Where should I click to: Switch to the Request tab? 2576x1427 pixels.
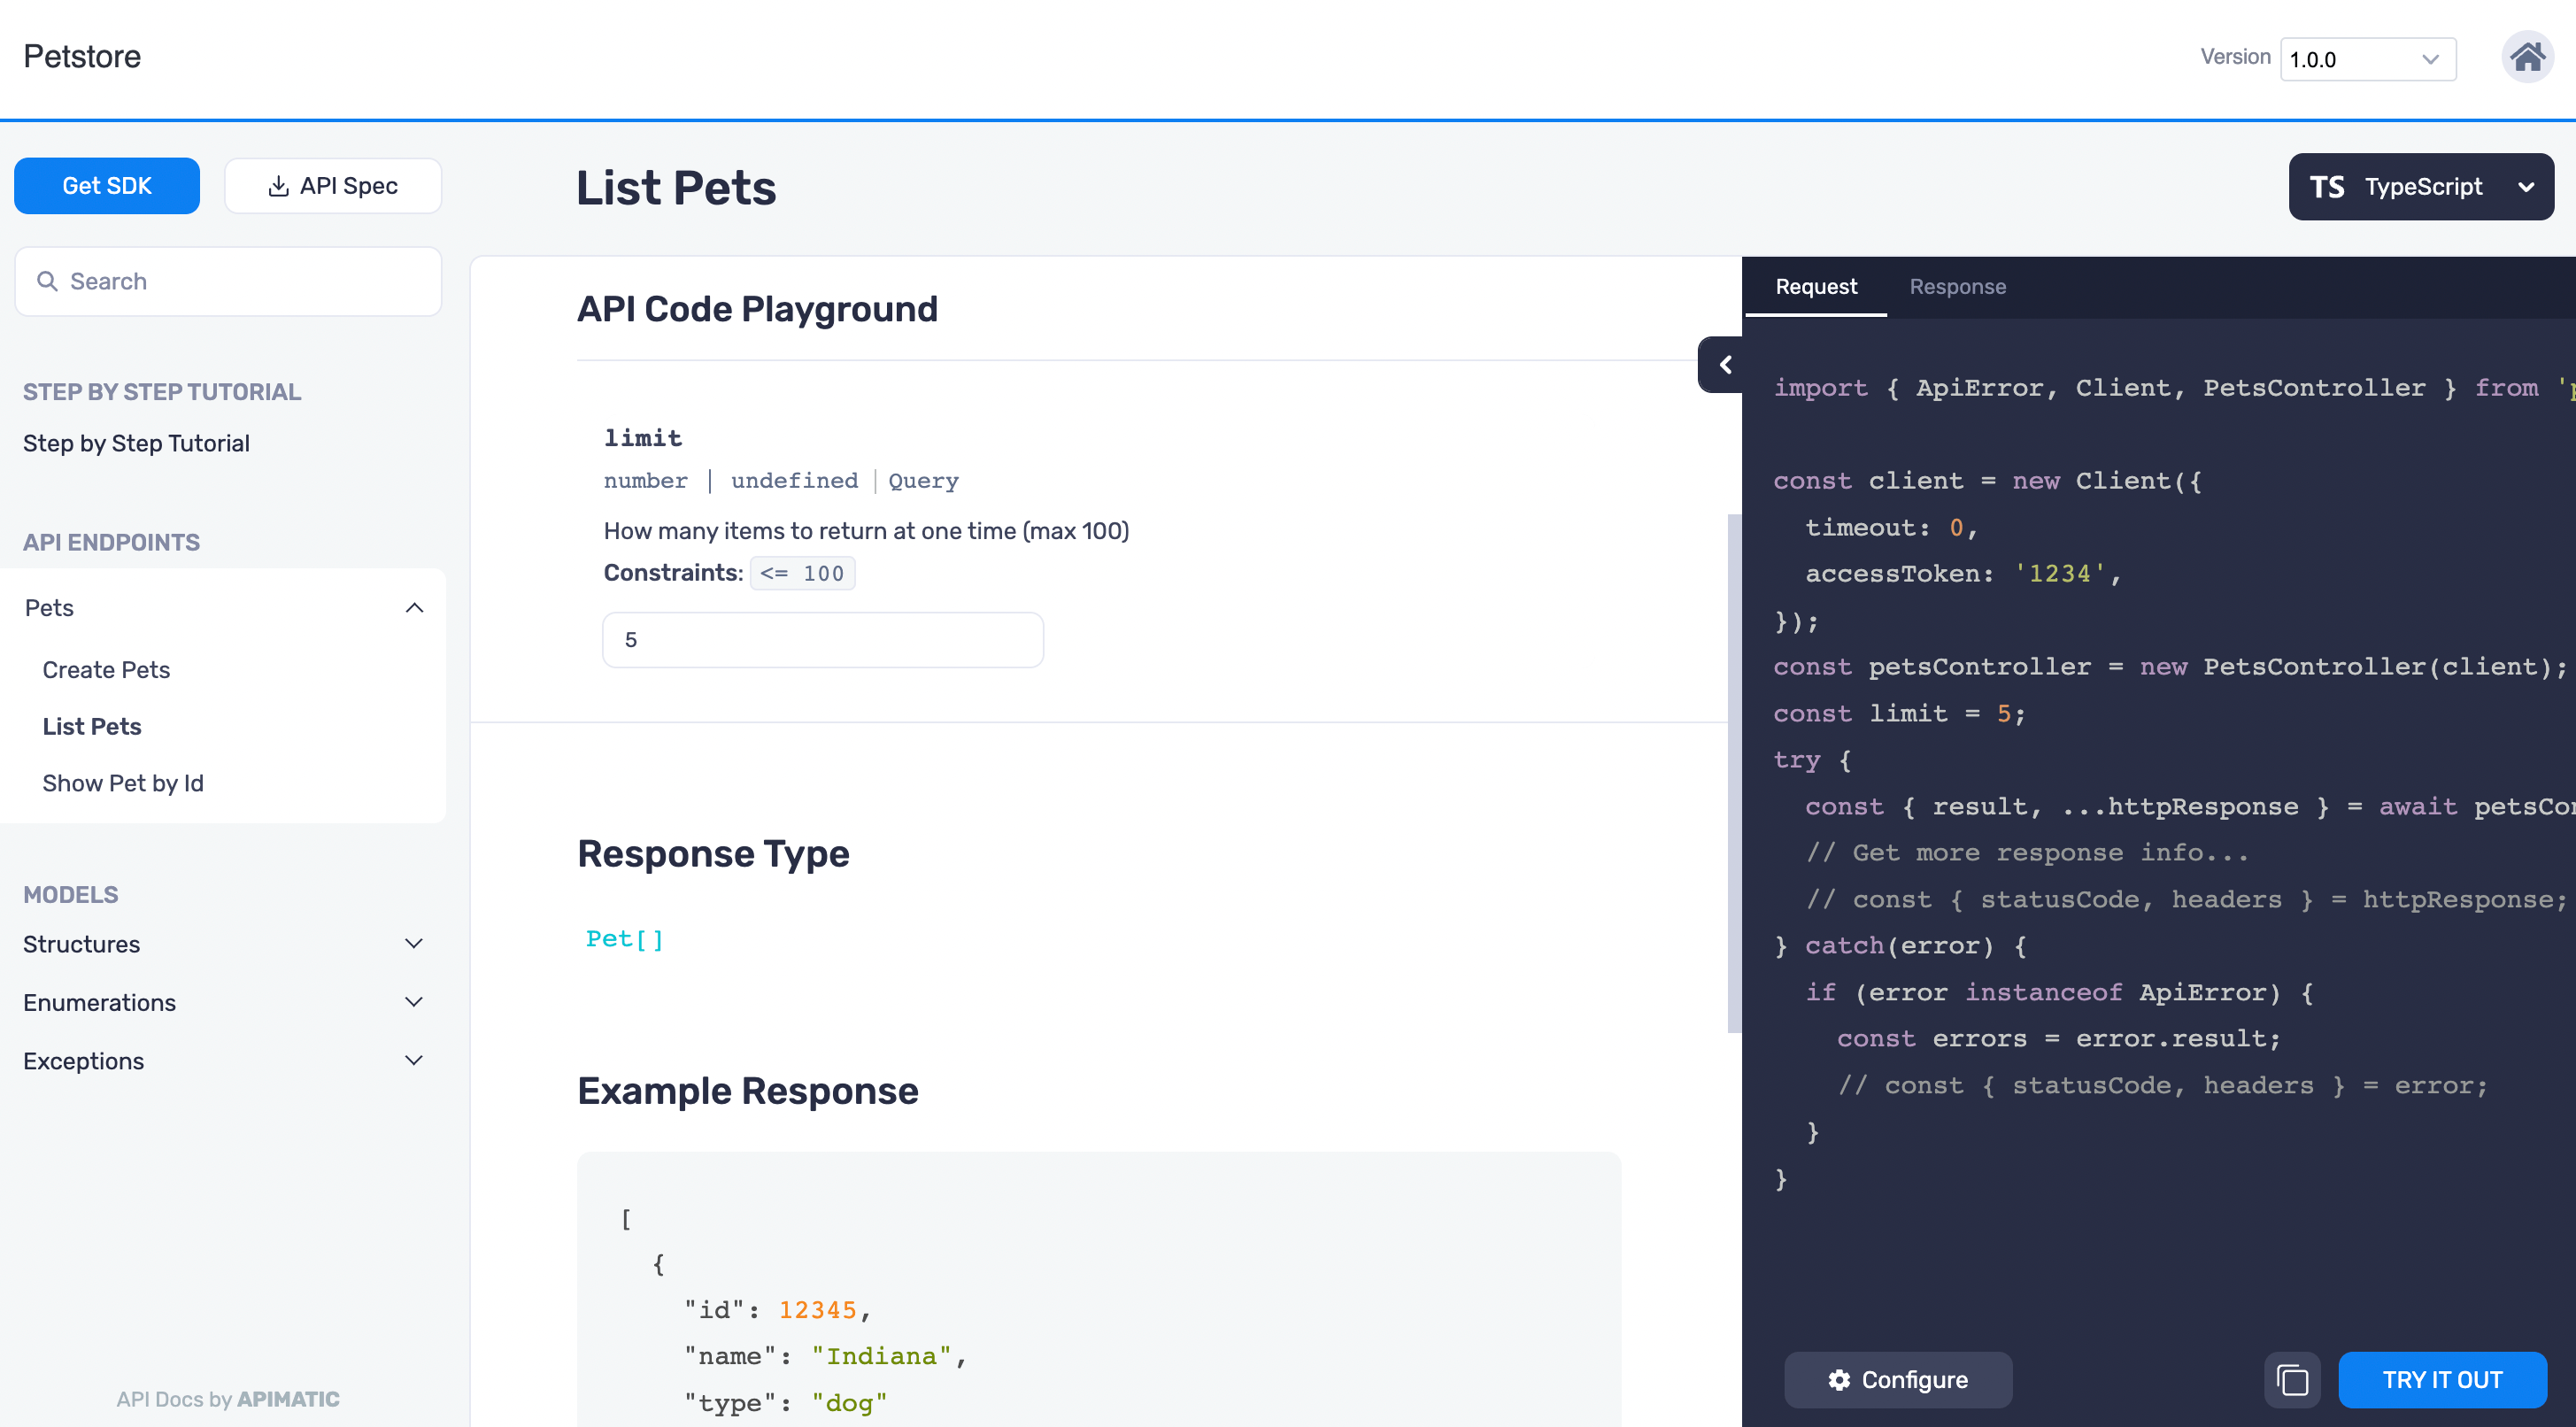[x=1816, y=287]
